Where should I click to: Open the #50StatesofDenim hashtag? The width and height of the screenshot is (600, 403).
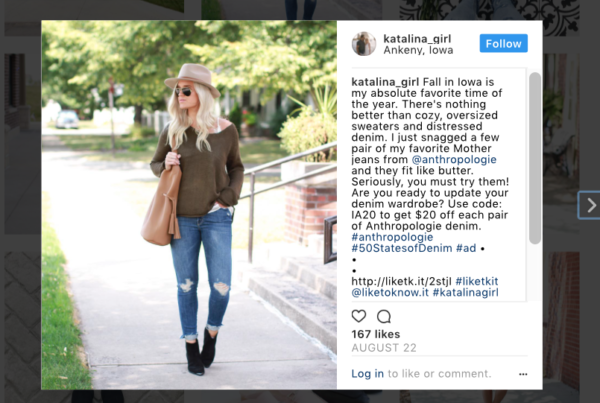(x=402, y=248)
